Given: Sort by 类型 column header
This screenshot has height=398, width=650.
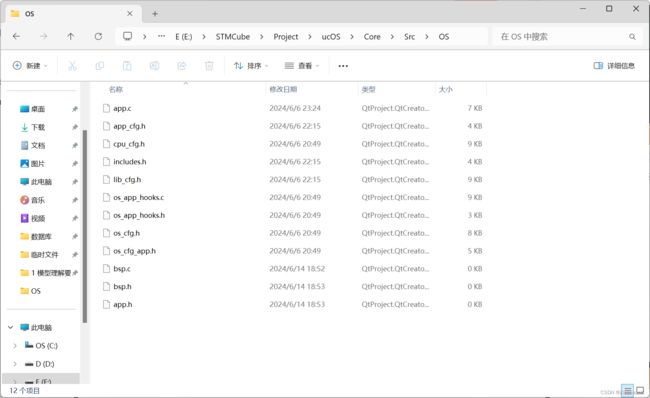Looking at the screenshot, I should click(x=368, y=89).
